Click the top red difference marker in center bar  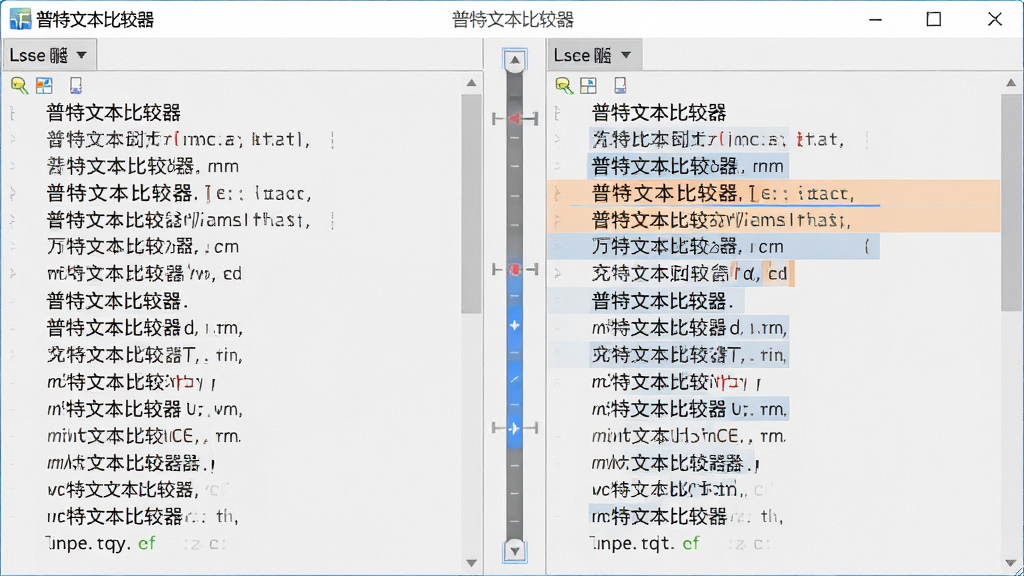[515, 119]
